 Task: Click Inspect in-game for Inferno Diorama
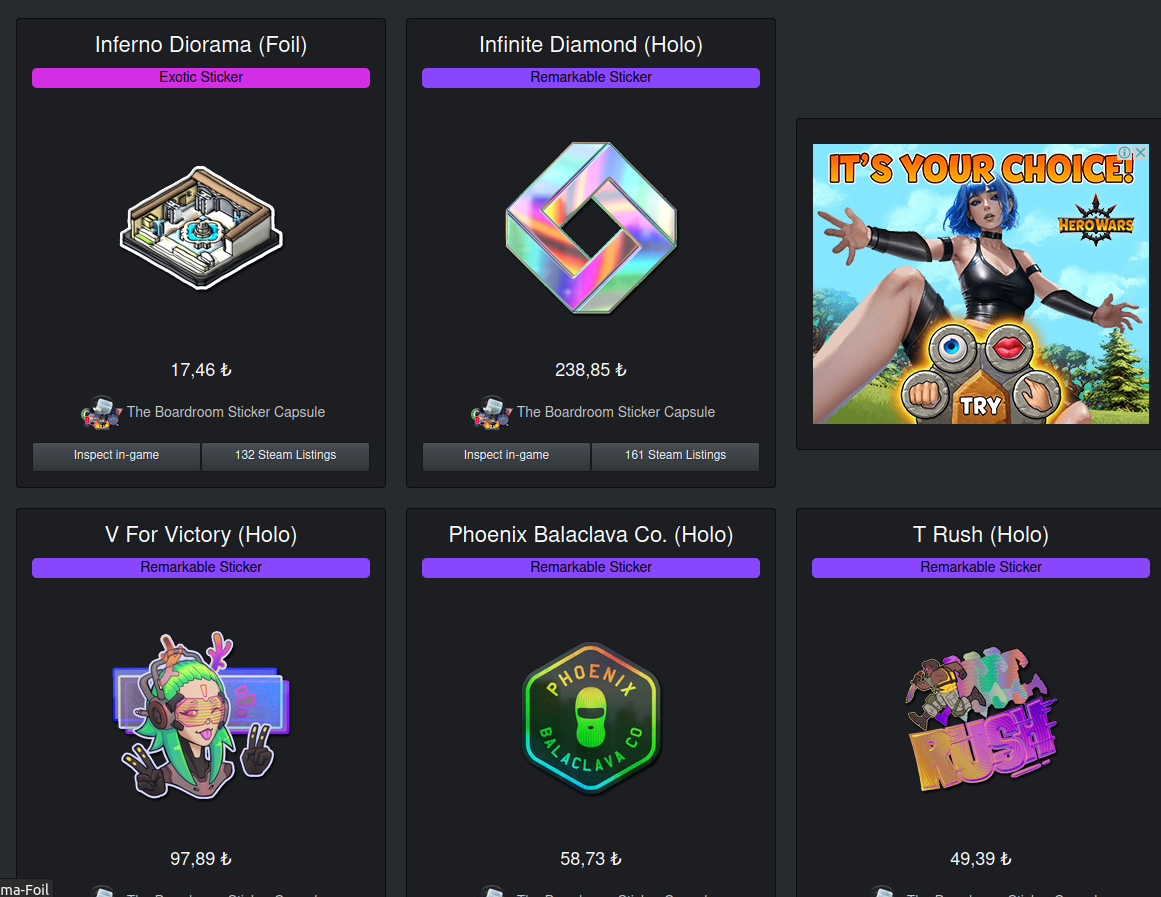coord(116,456)
